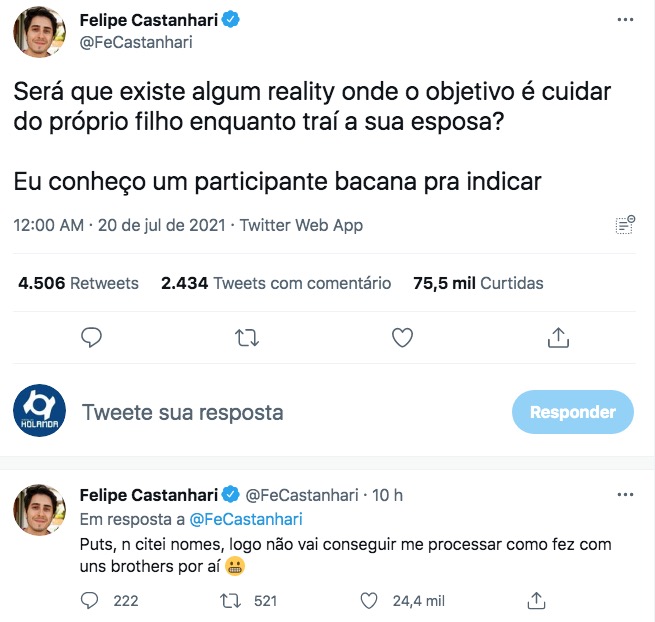Click the Twitter Web App source link

tap(301, 225)
